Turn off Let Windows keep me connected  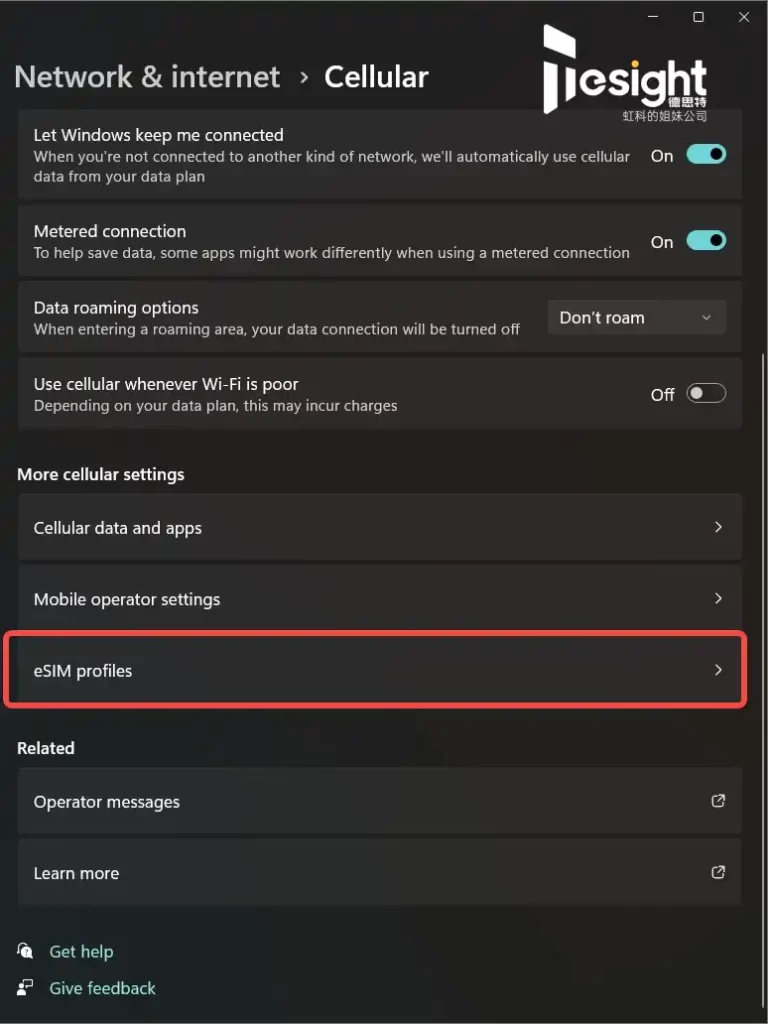click(706, 155)
